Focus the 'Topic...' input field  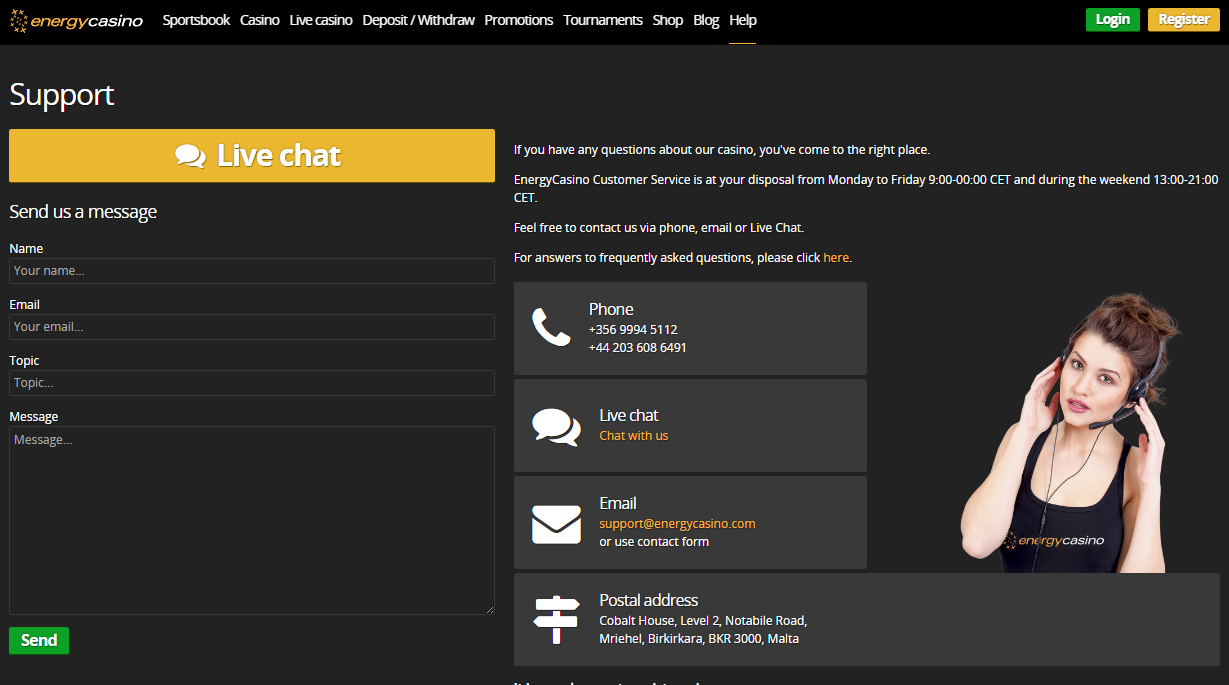pyautogui.click(x=252, y=383)
